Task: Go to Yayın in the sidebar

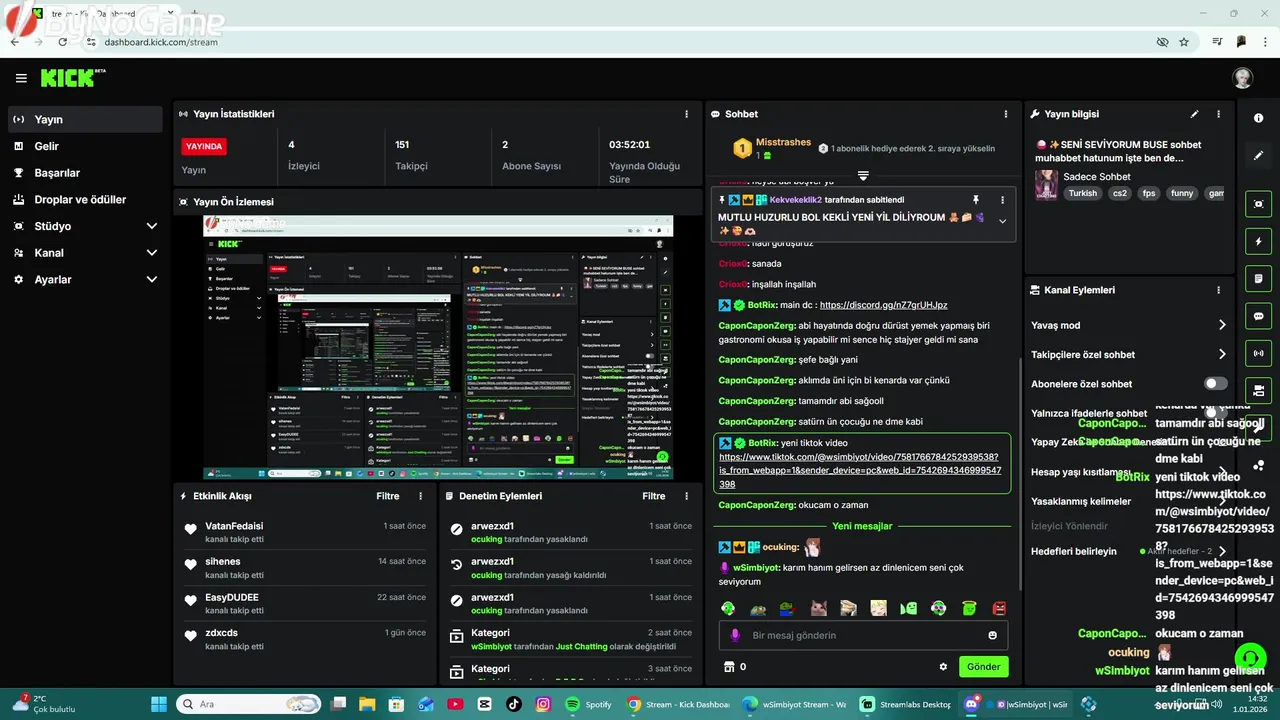Action: (x=84, y=119)
